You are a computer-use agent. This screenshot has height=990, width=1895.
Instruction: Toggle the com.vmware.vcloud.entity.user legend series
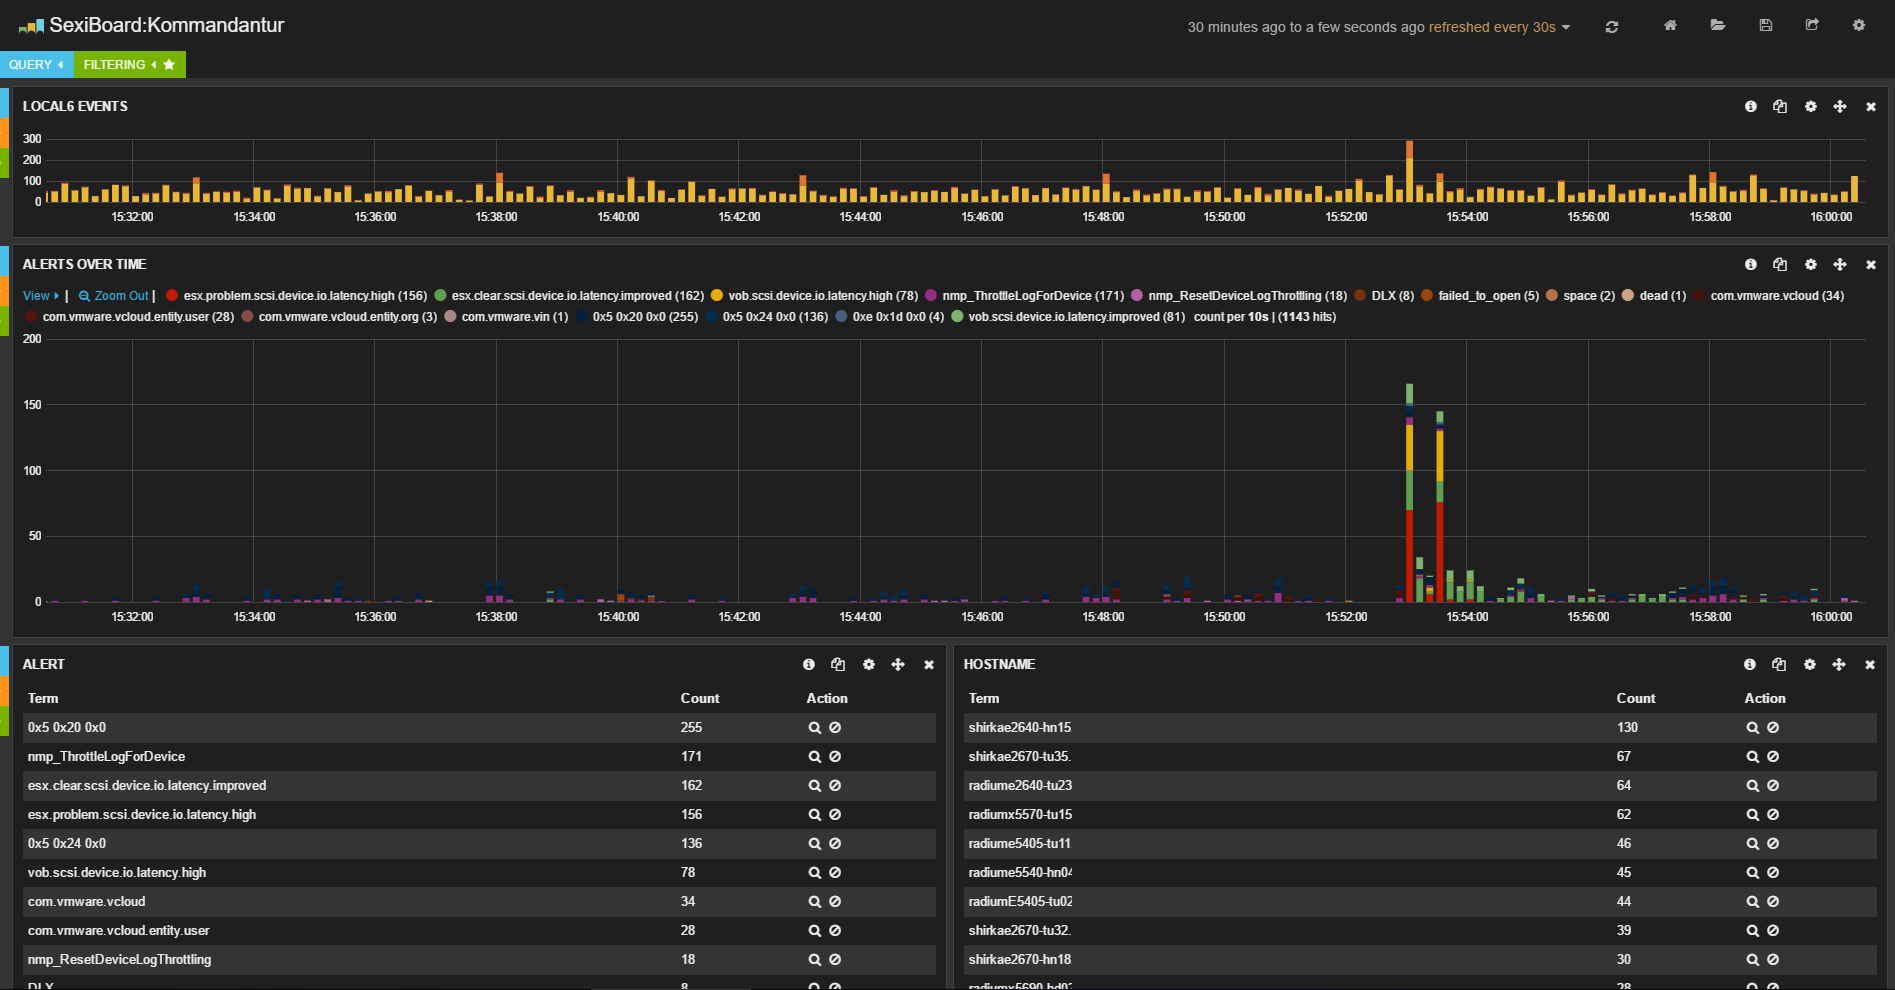[x=138, y=317]
